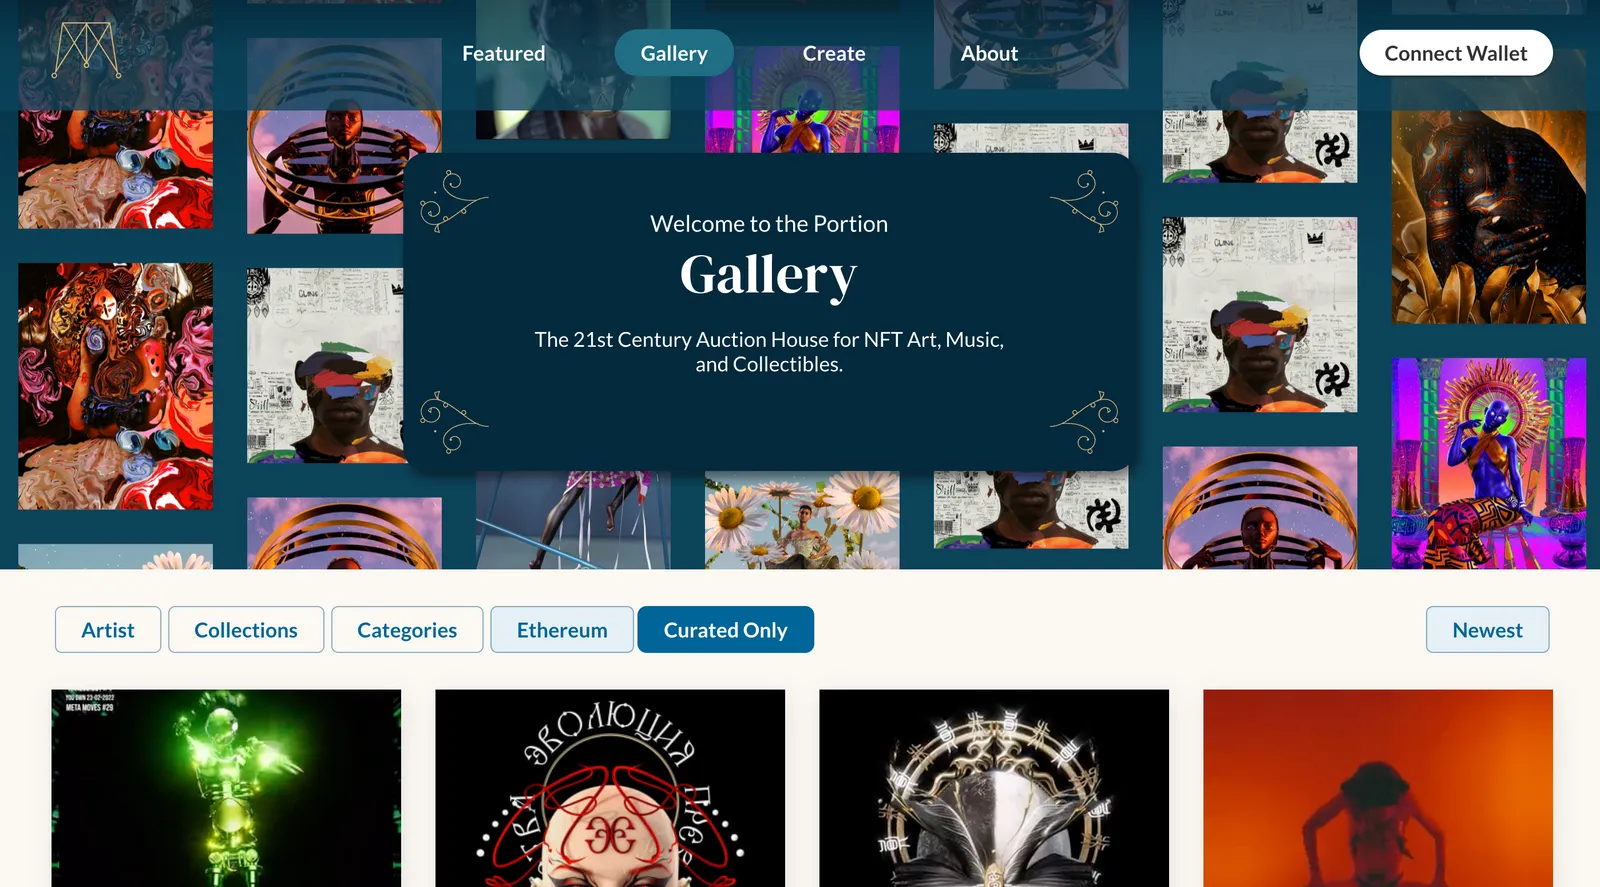Select the Gallery nav tab
The height and width of the screenshot is (887, 1600).
coord(674,53)
